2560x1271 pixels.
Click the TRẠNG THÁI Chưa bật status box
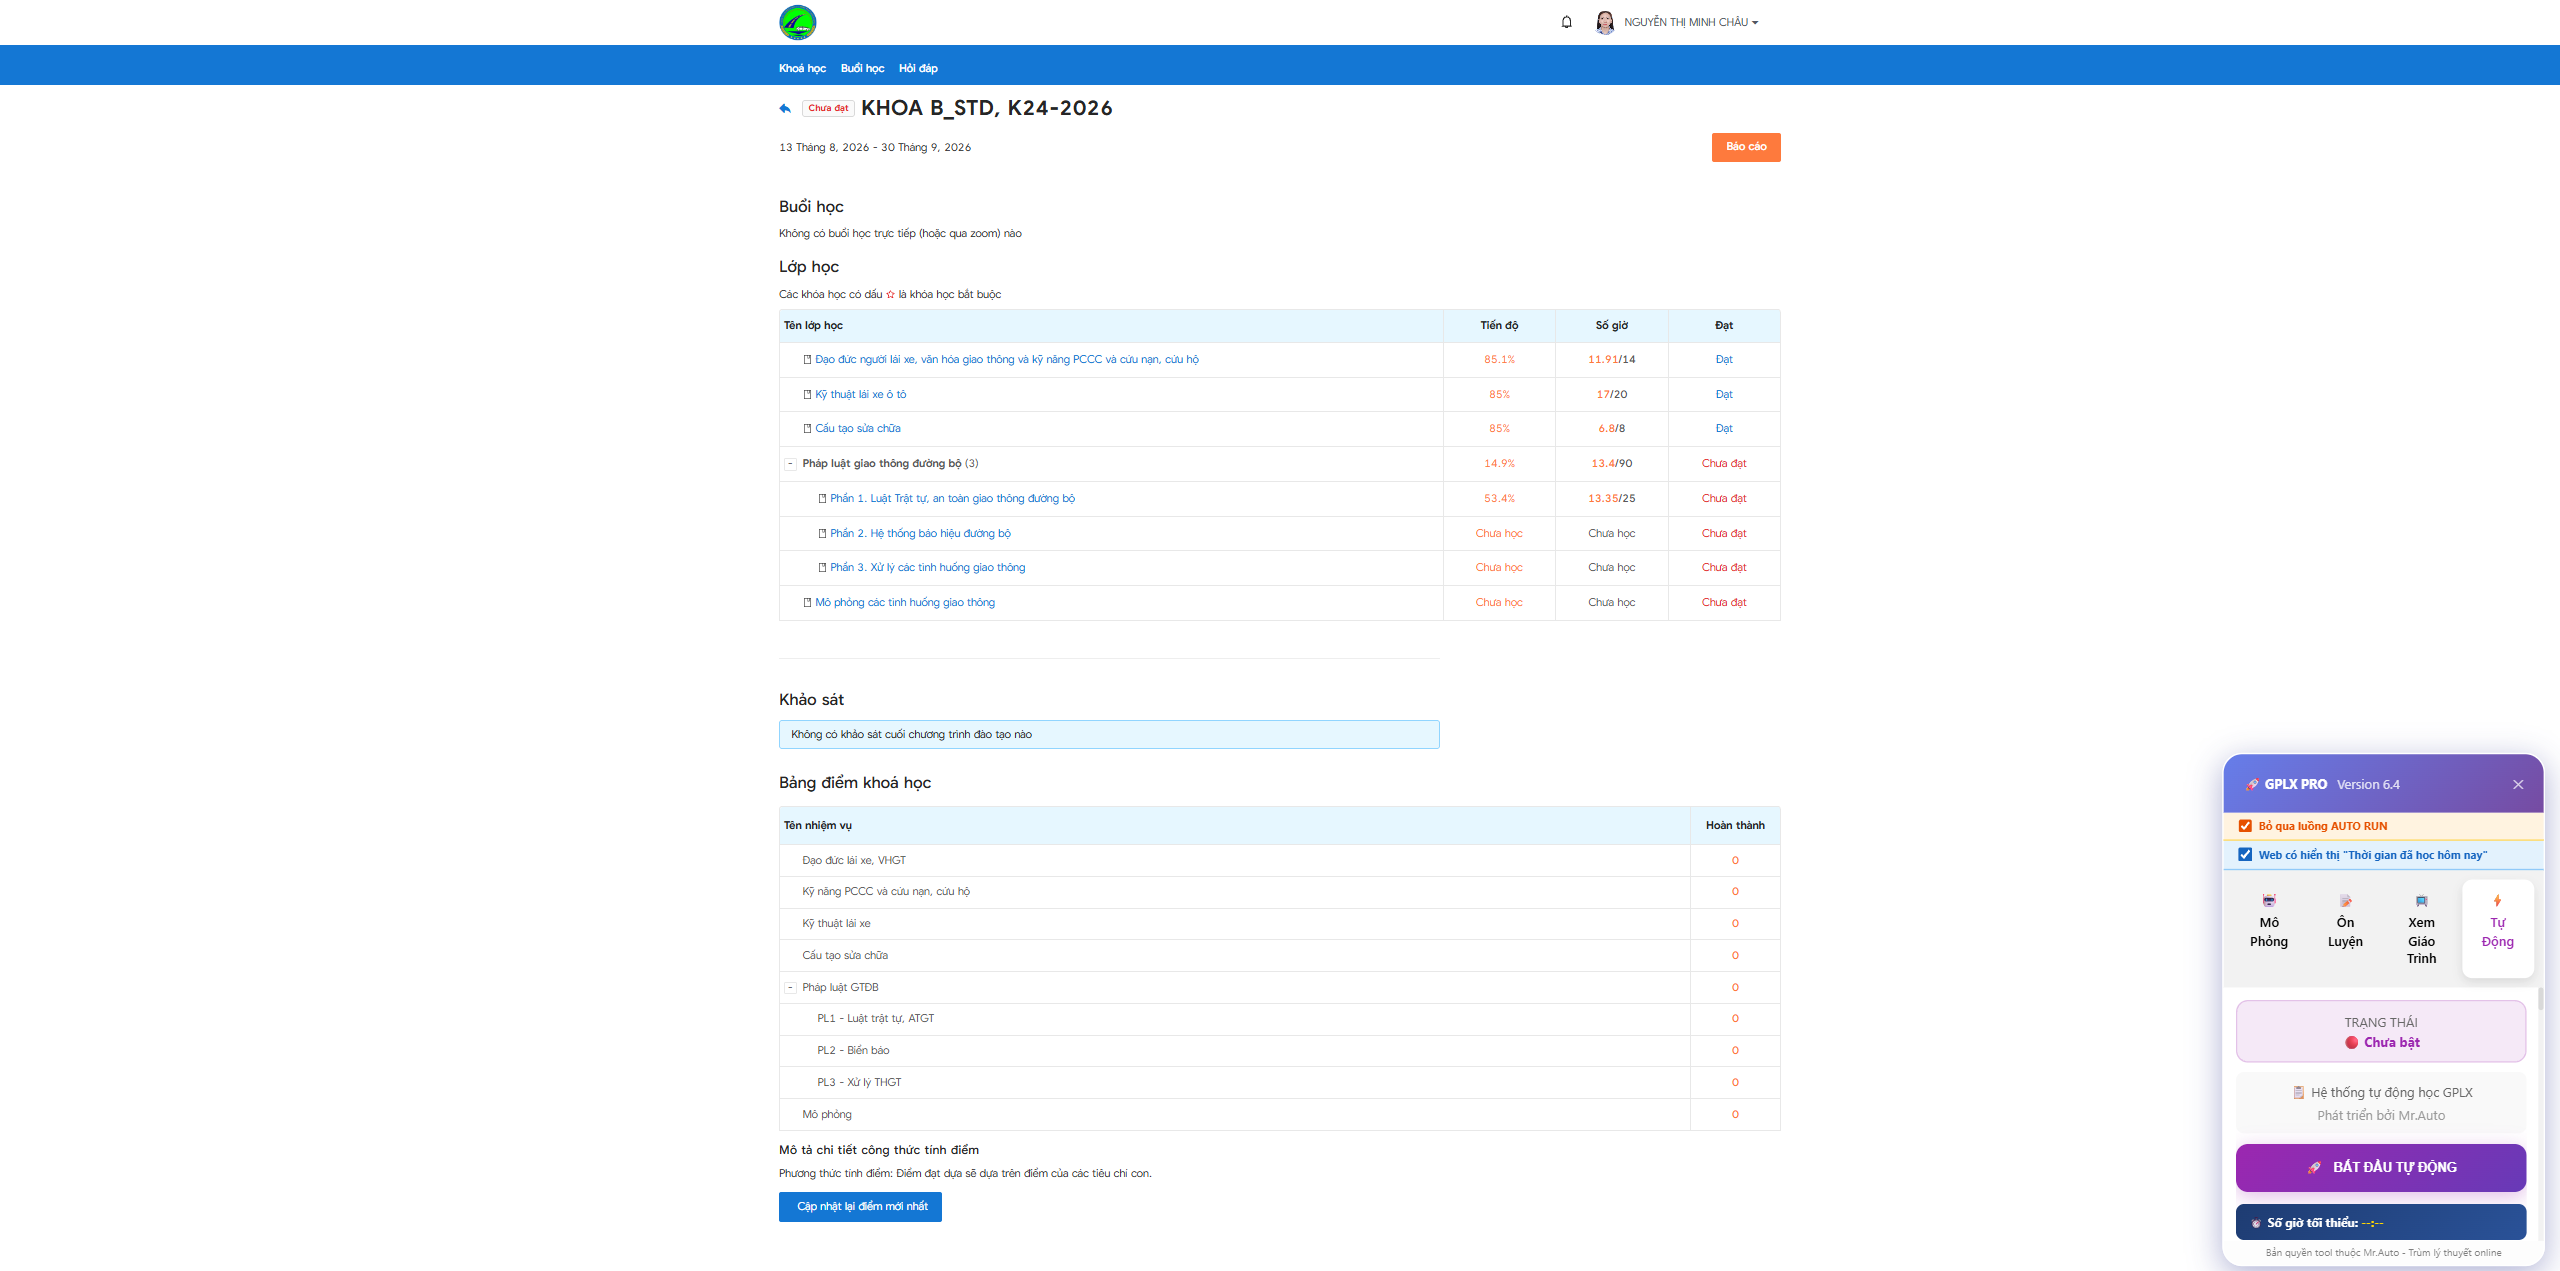pyautogui.click(x=2381, y=1032)
